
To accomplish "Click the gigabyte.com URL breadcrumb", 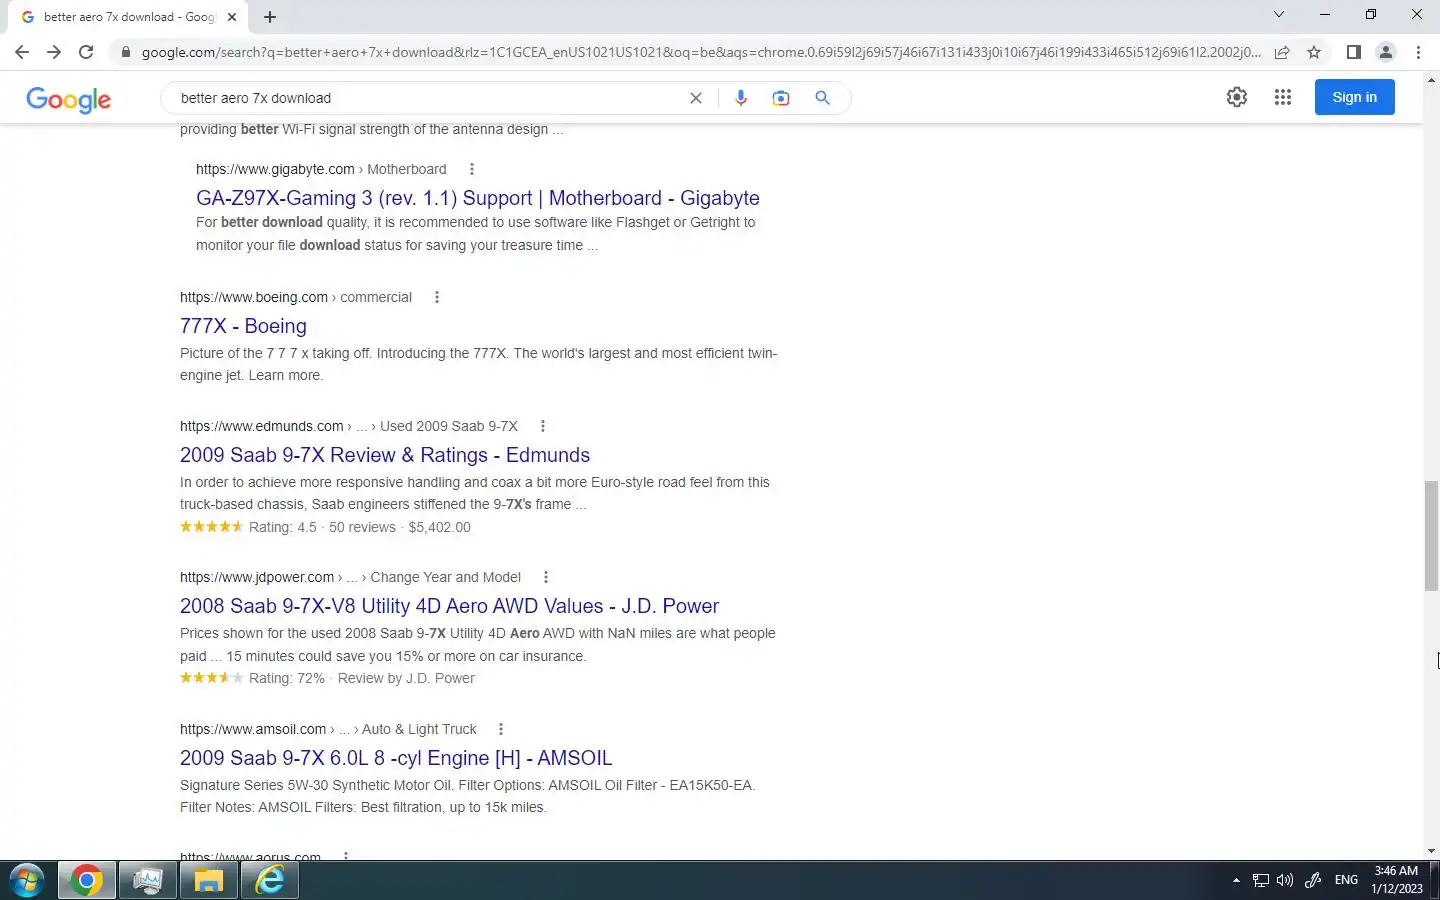I will 321,169.
